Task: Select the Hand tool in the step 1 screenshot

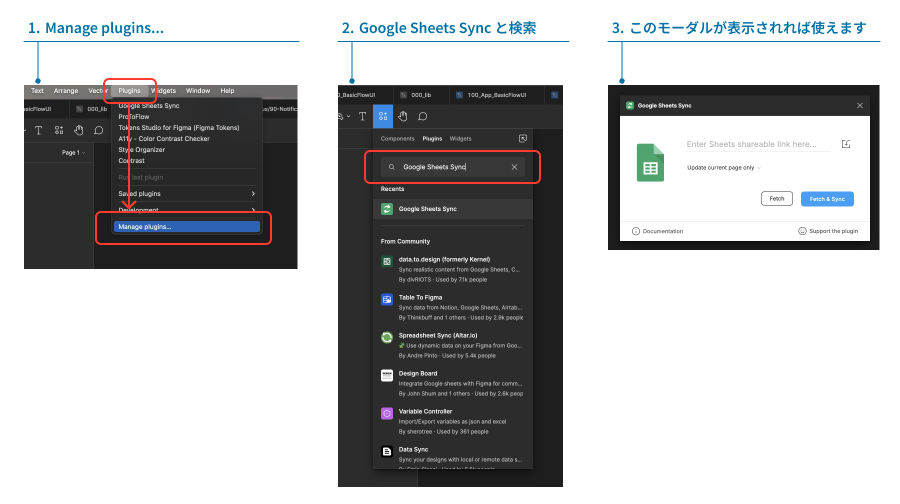Action: pos(79,130)
